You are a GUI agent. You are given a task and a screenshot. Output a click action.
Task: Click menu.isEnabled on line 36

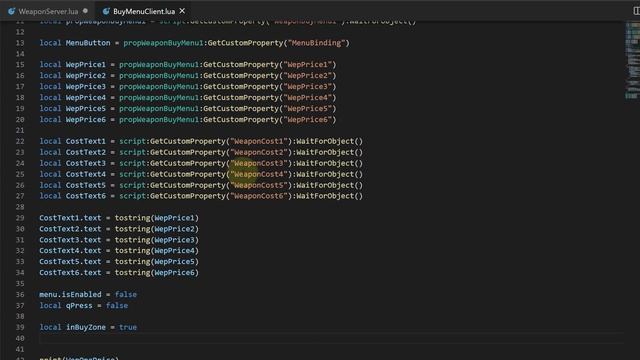[70, 295]
